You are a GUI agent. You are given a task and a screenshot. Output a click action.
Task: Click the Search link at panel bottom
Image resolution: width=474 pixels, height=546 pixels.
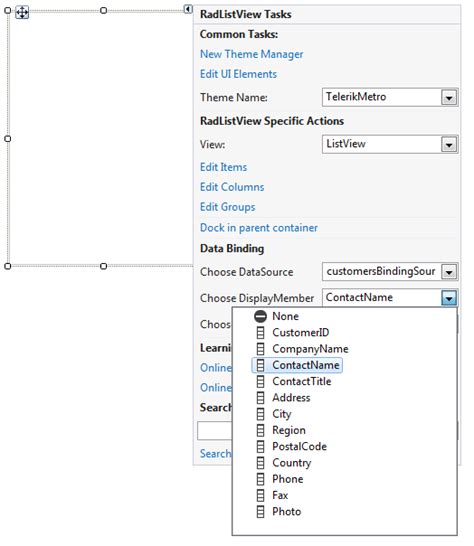pyautogui.click(x=215, y=454)
